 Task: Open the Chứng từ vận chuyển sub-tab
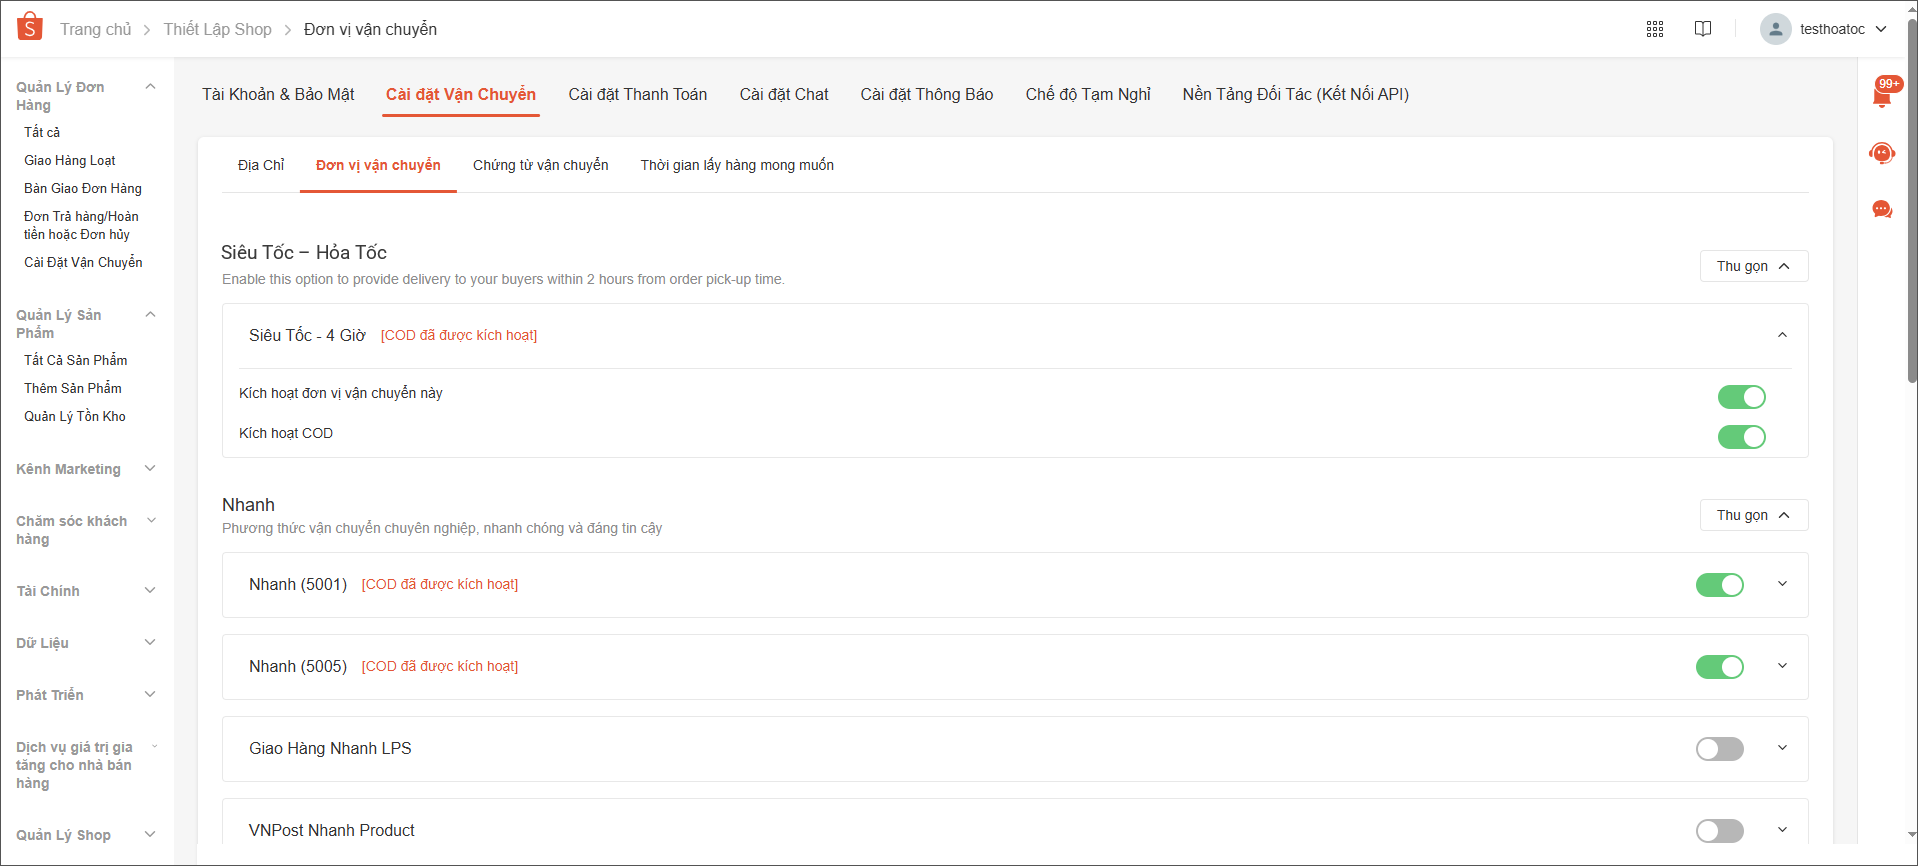coord(540,165)
